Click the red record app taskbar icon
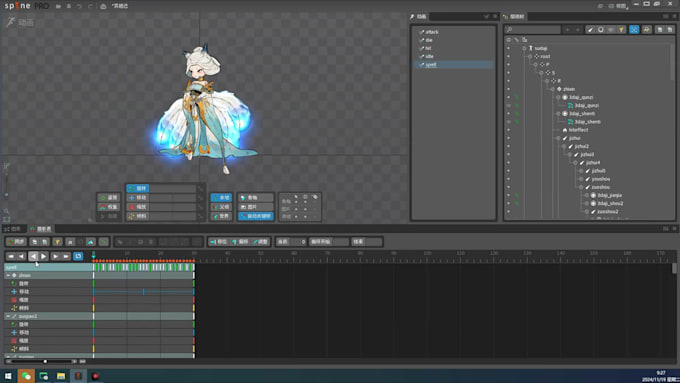Screen dimensions: 680x383 coord(95,376)
